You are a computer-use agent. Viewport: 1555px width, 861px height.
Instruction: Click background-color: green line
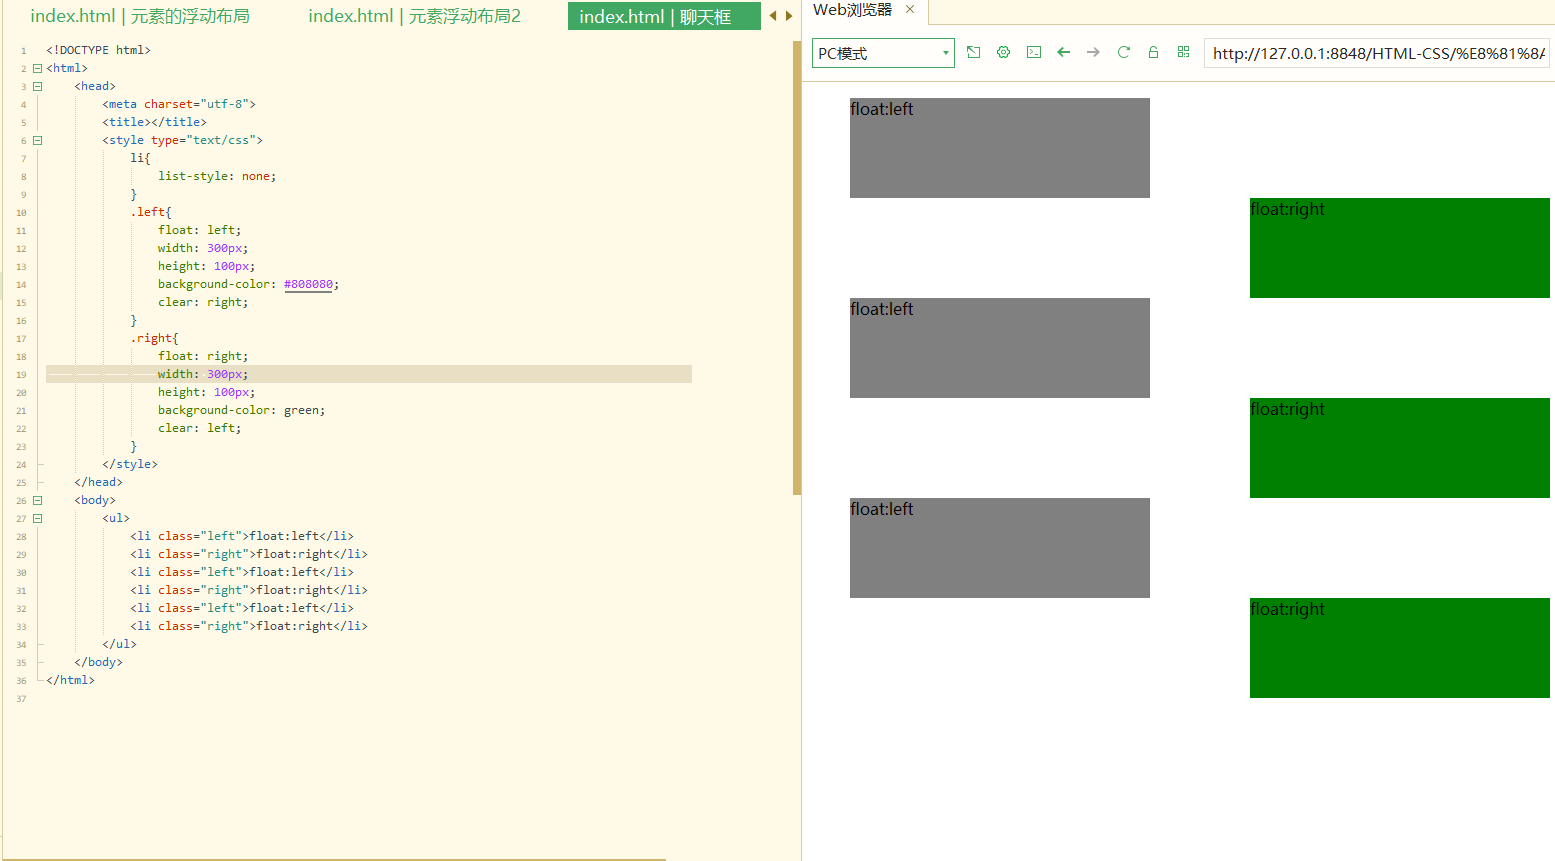(241, 410)
